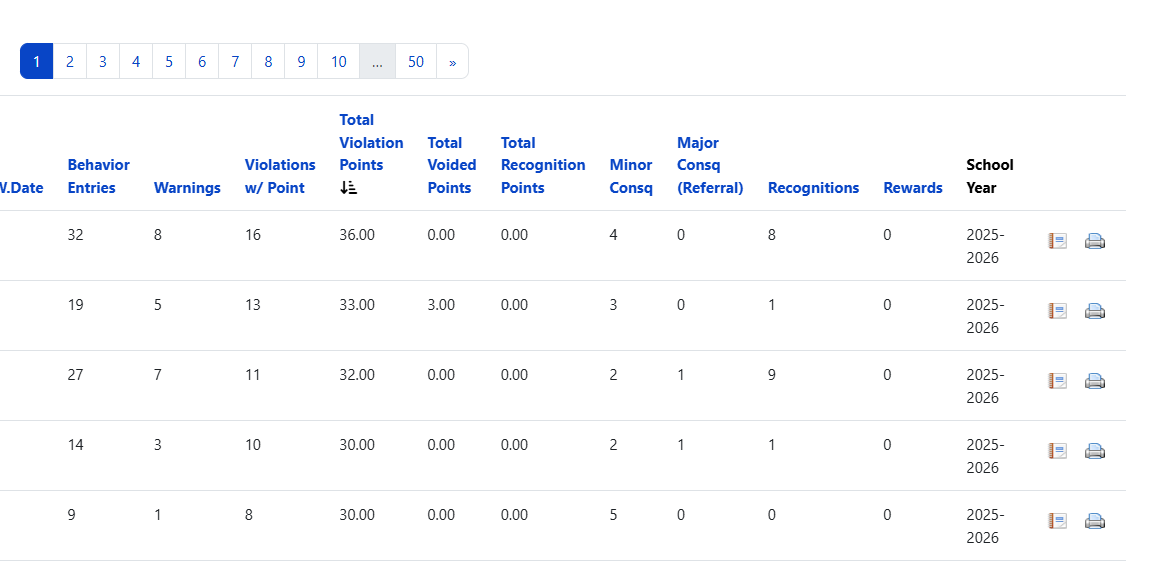This screenshot has width=1161, height=561.
Task: Print the row with 14 behavior entries
Action: pyautogui.click(x=1094, y=451)
